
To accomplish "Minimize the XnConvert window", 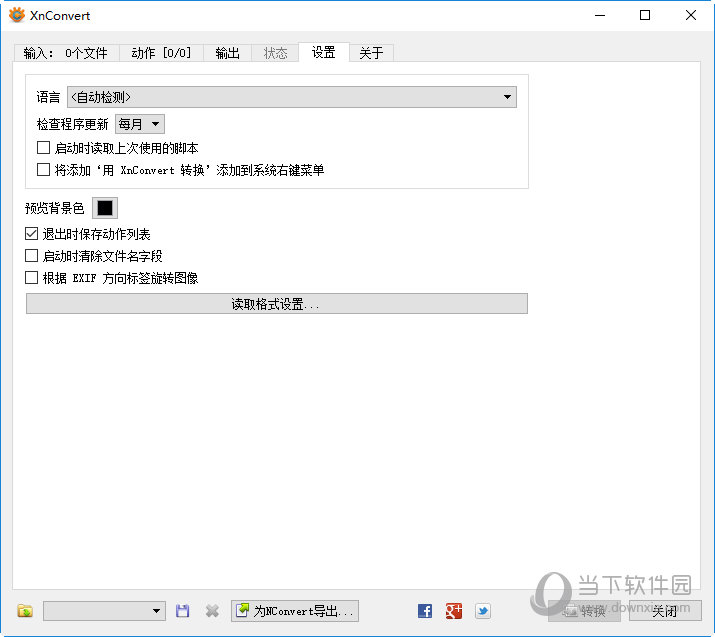I will click(600, 15).
